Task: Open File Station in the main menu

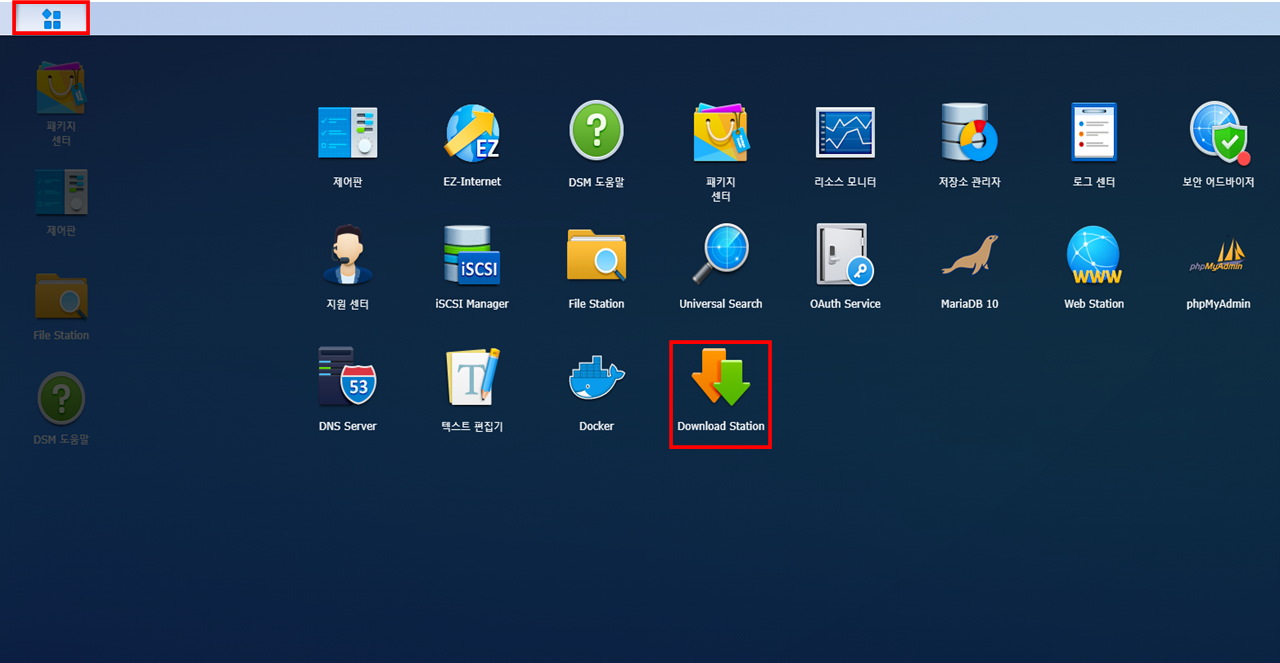Action: 596,255
